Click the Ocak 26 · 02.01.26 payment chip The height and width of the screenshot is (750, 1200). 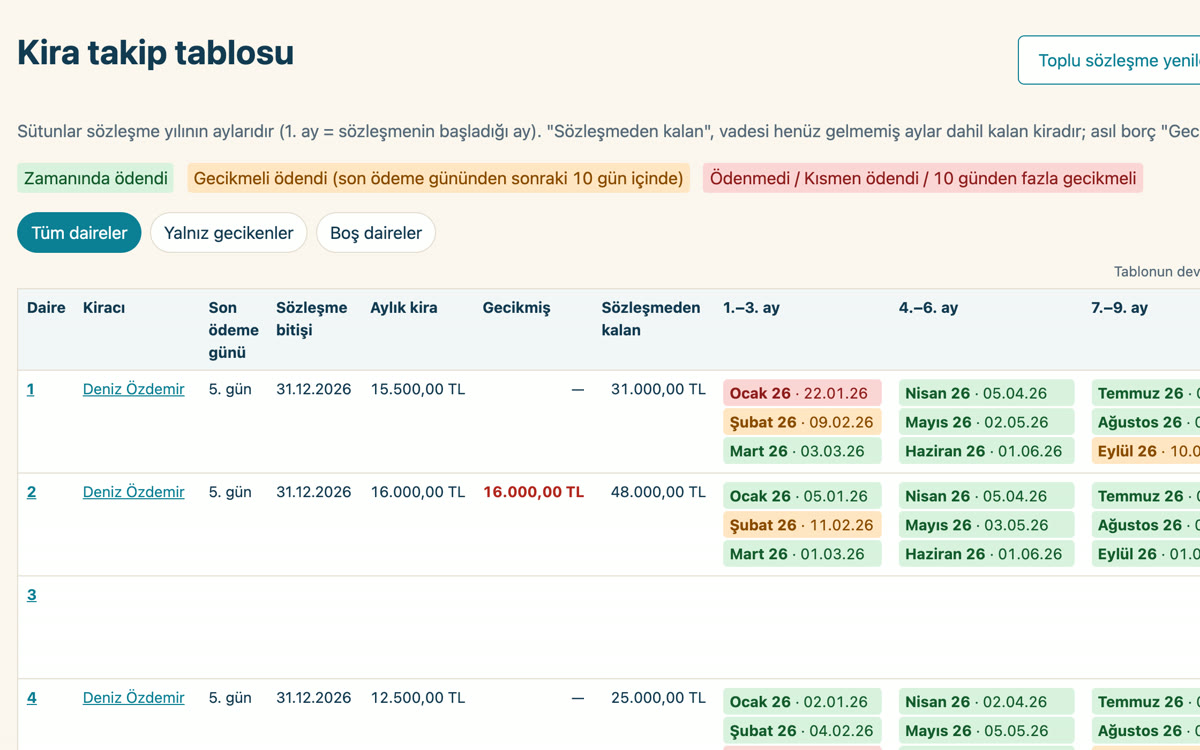802,702
